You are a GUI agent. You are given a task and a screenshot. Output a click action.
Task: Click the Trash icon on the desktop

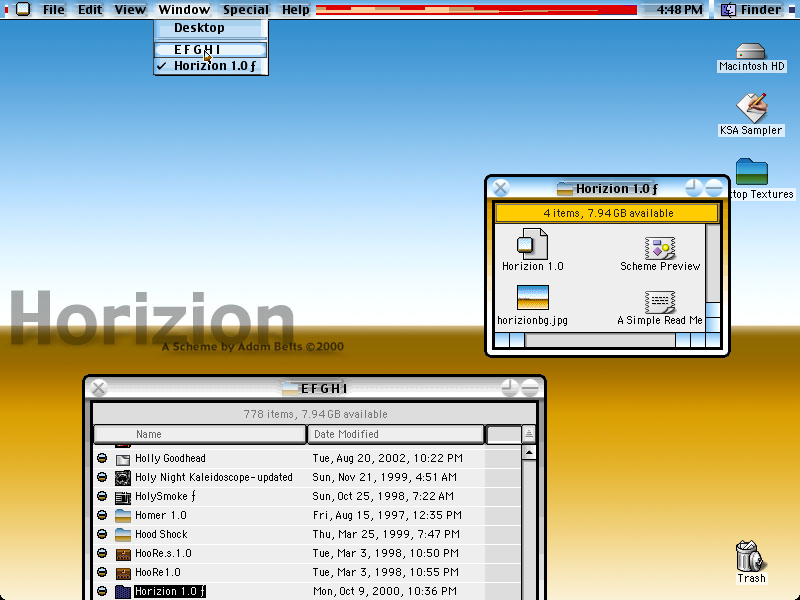pos(750,557)
